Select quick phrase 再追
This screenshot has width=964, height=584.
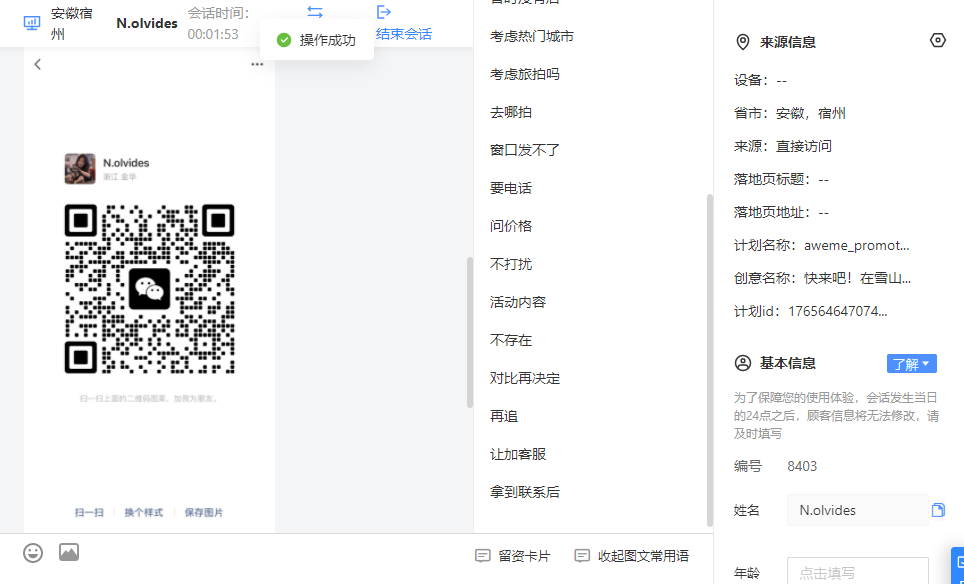coord(504,416)
